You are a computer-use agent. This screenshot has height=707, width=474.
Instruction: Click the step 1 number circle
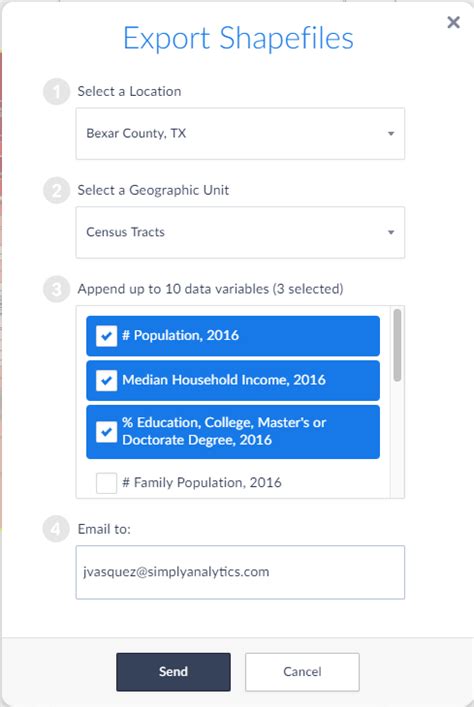click(x=56, y=92)
